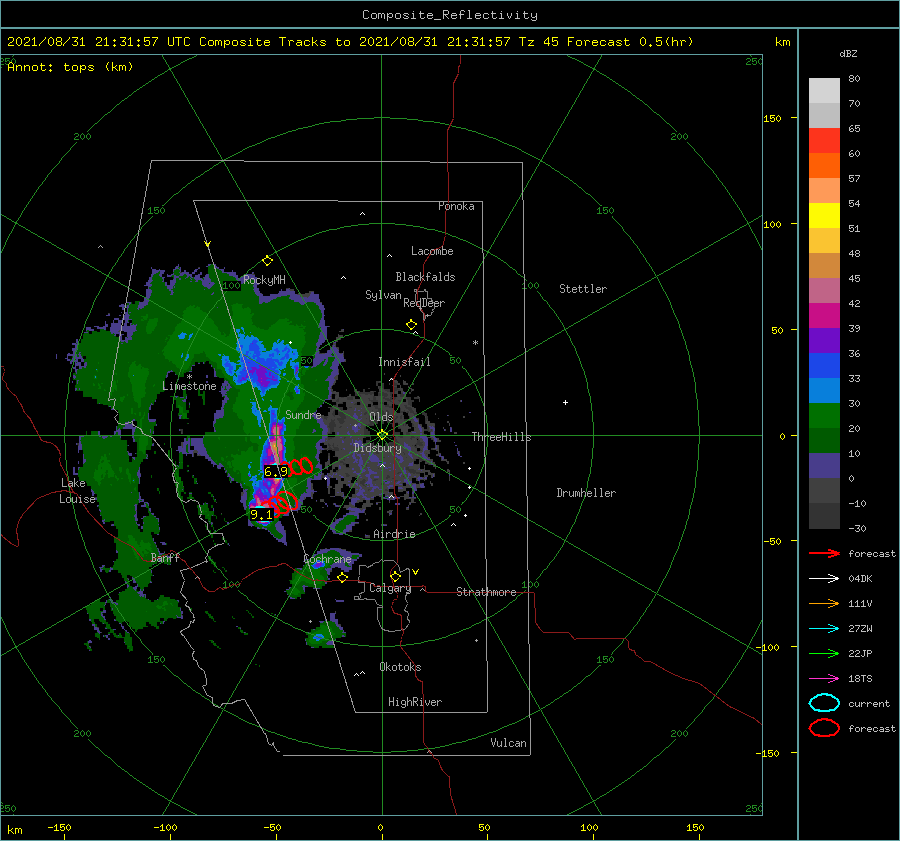Viewport: 900px width, 841px height.
Task: Select the 6.9 storm top label
Action: pyautogui.click(x=276, y=471)
